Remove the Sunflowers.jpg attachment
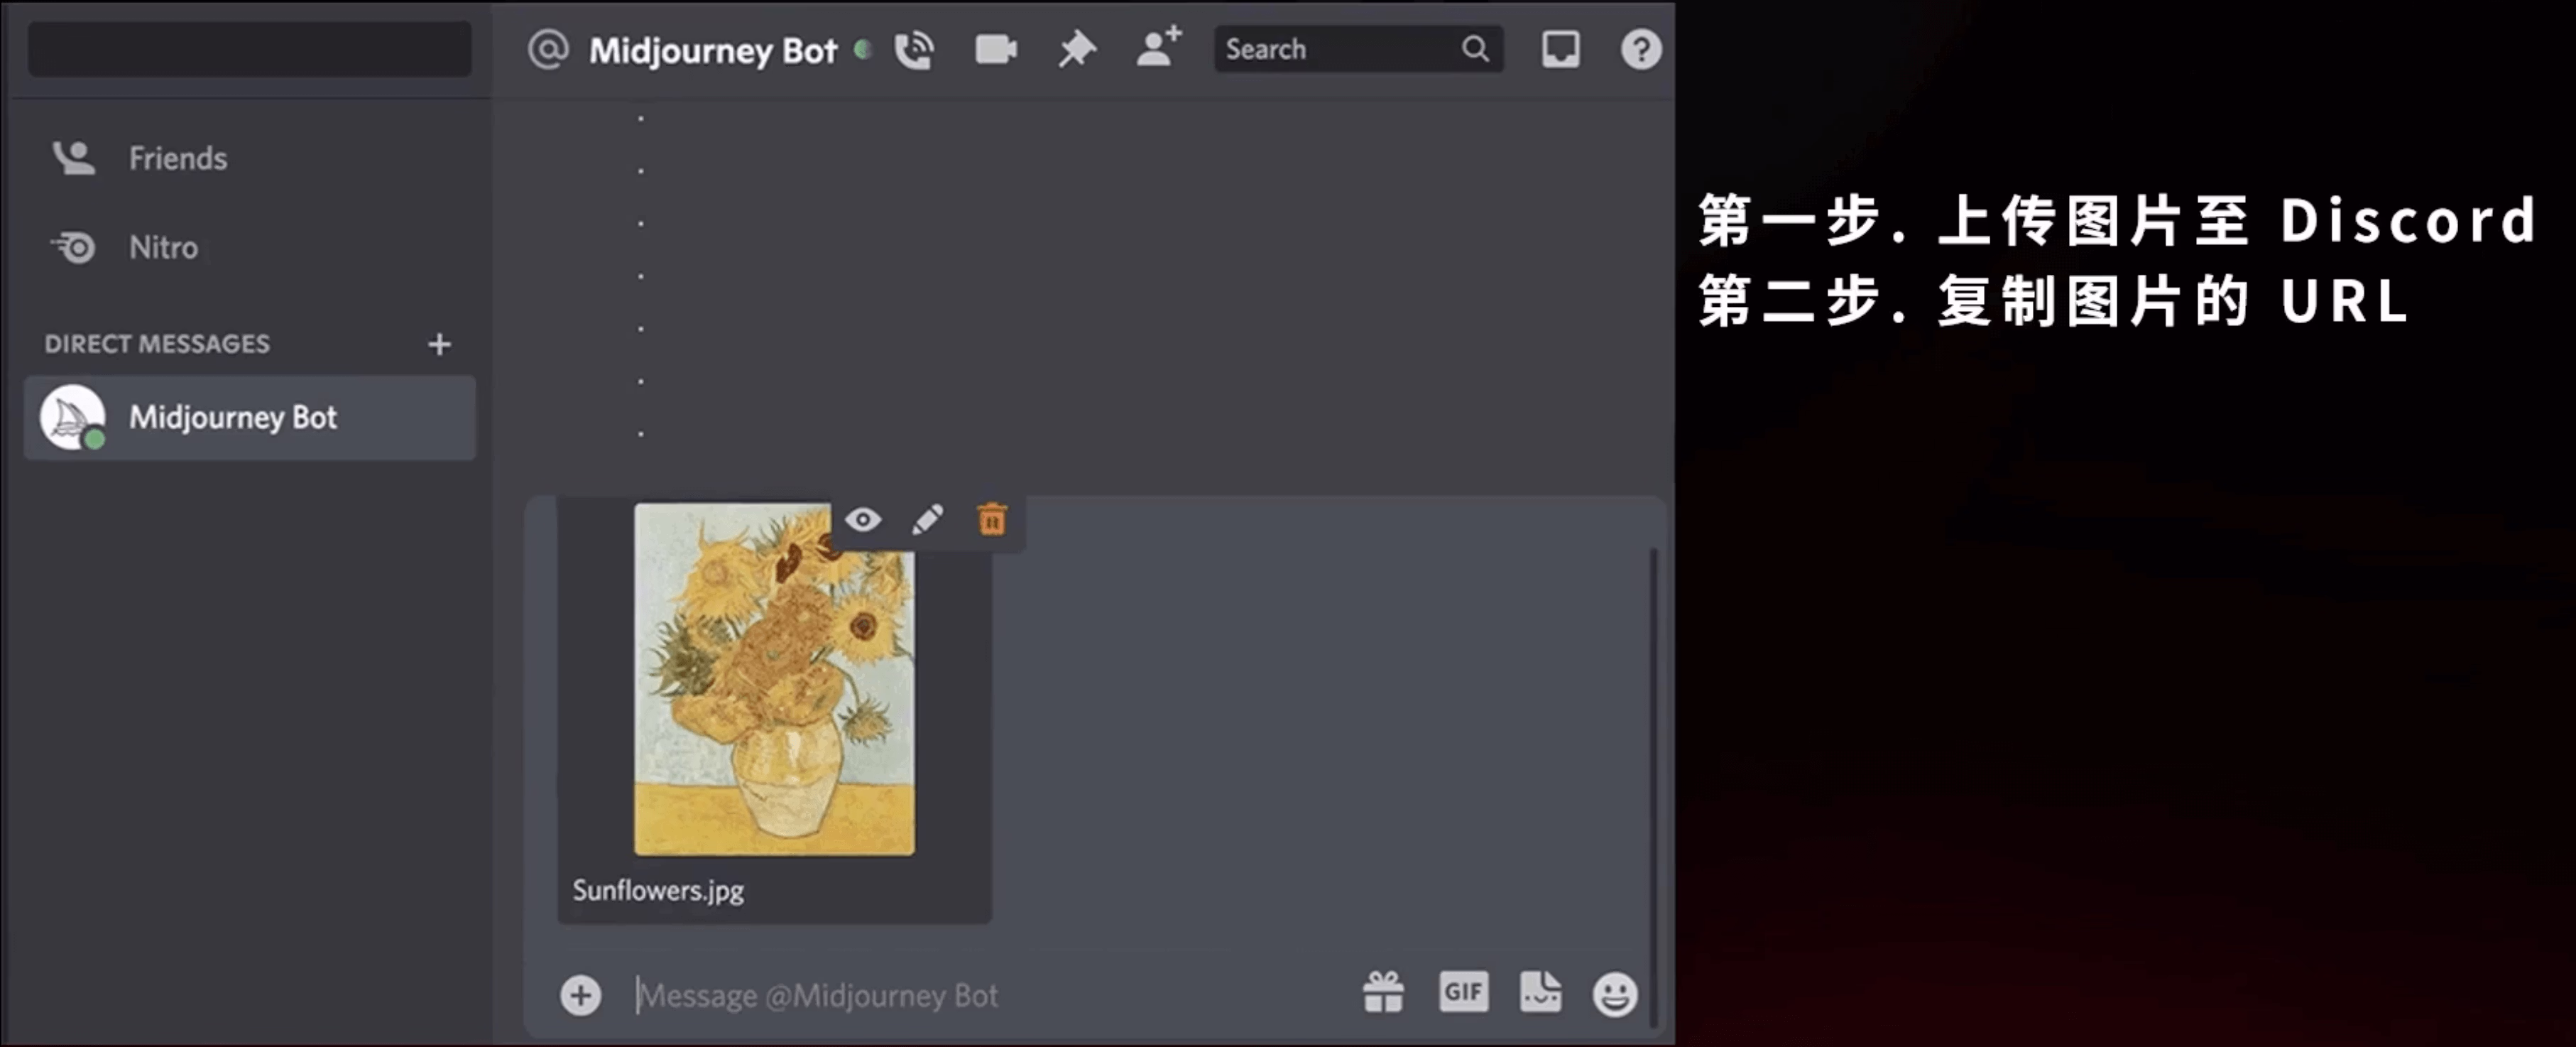 [x=991, y=520]
